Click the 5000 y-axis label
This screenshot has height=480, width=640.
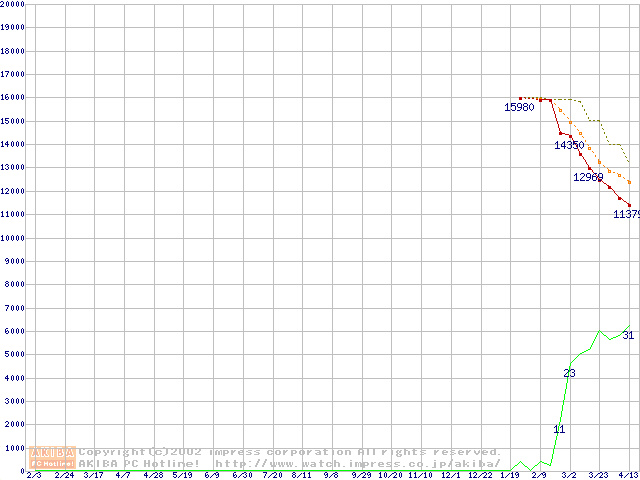coord(14,355)
